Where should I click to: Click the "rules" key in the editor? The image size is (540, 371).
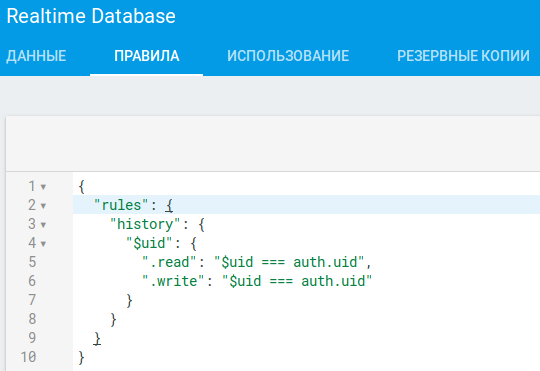tap(121, 205)
